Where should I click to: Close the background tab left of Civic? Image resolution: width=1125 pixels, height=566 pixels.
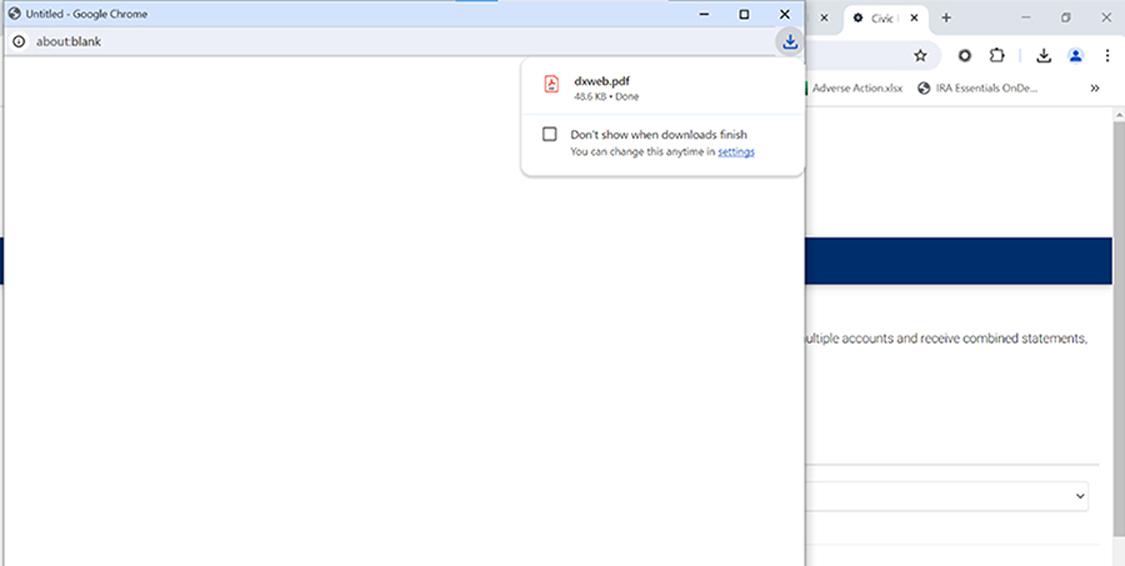824,18
